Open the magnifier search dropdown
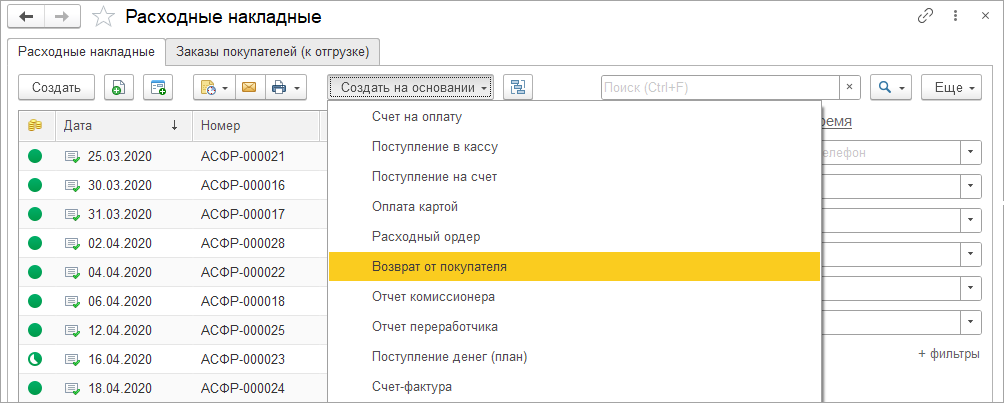1004x403 pixels. coord(890,88)
